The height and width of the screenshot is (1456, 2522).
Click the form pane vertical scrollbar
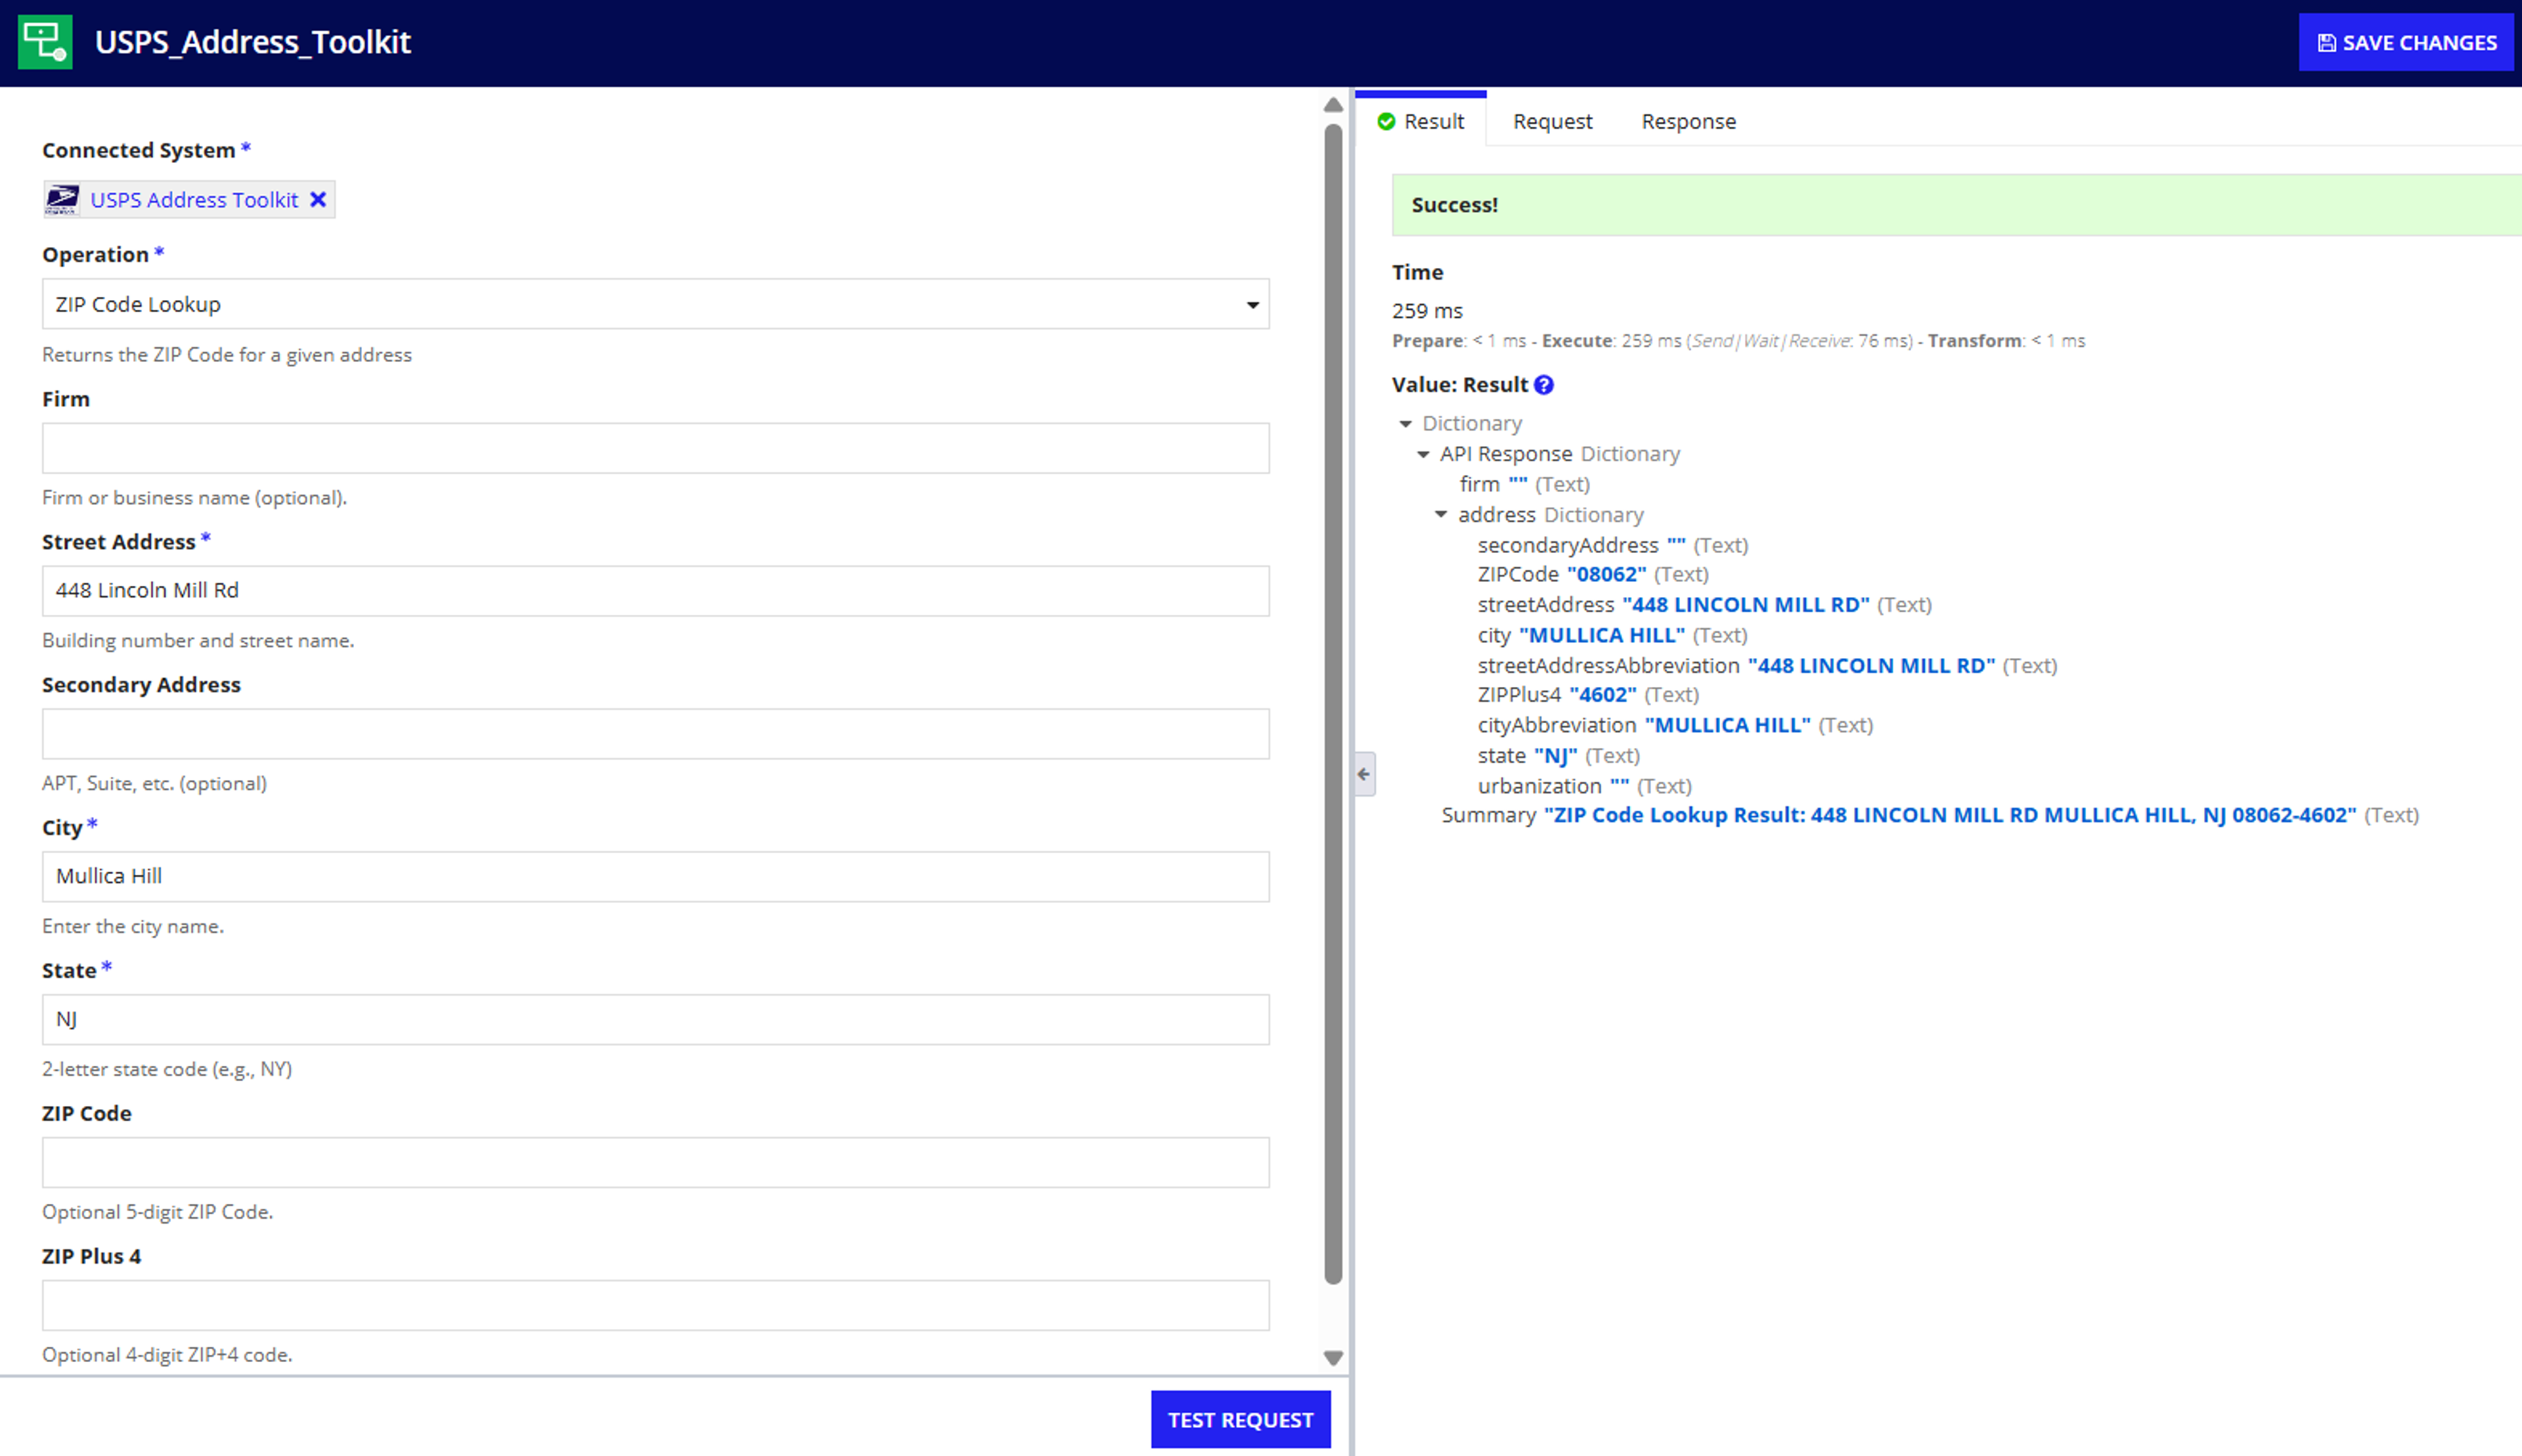pyautogui.click(x=1333, y=704)
